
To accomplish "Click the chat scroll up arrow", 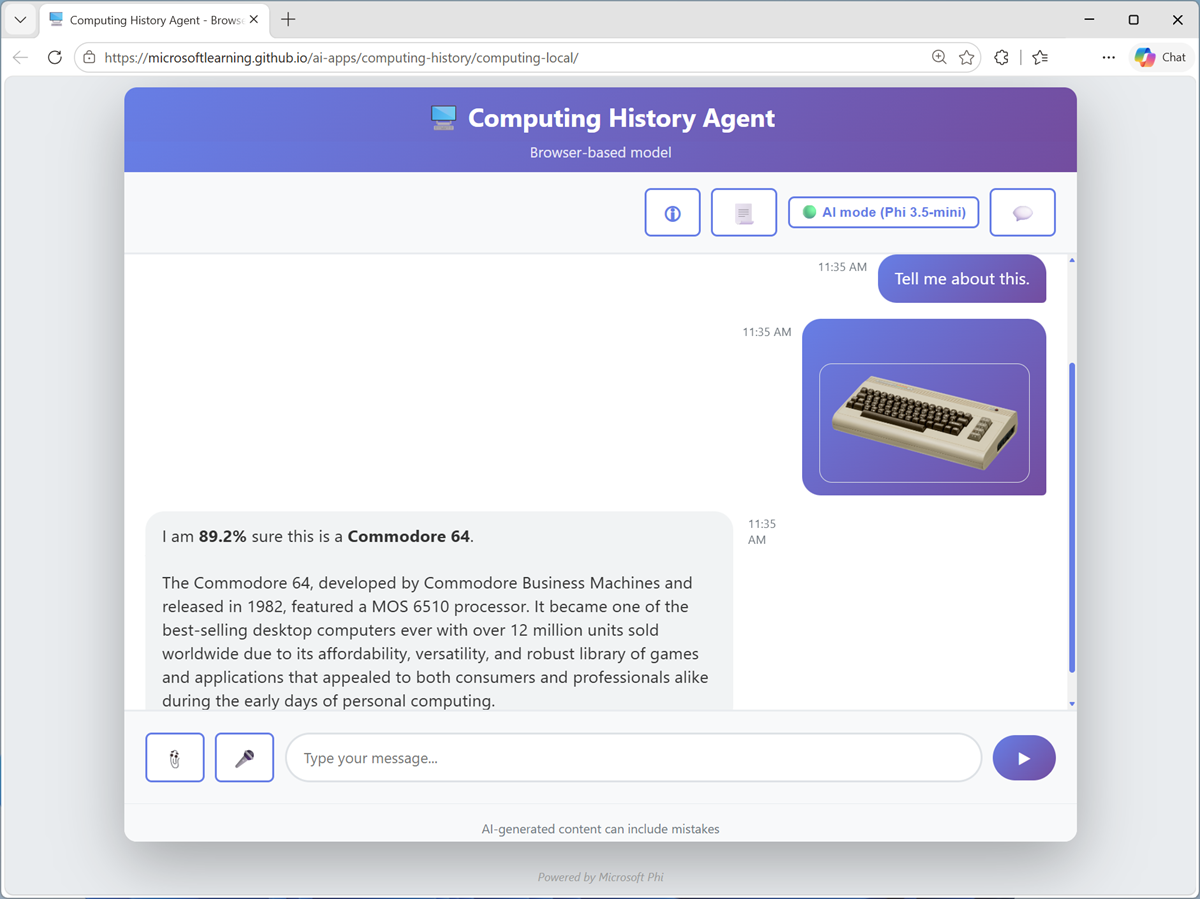I will tap(1072, 260).
